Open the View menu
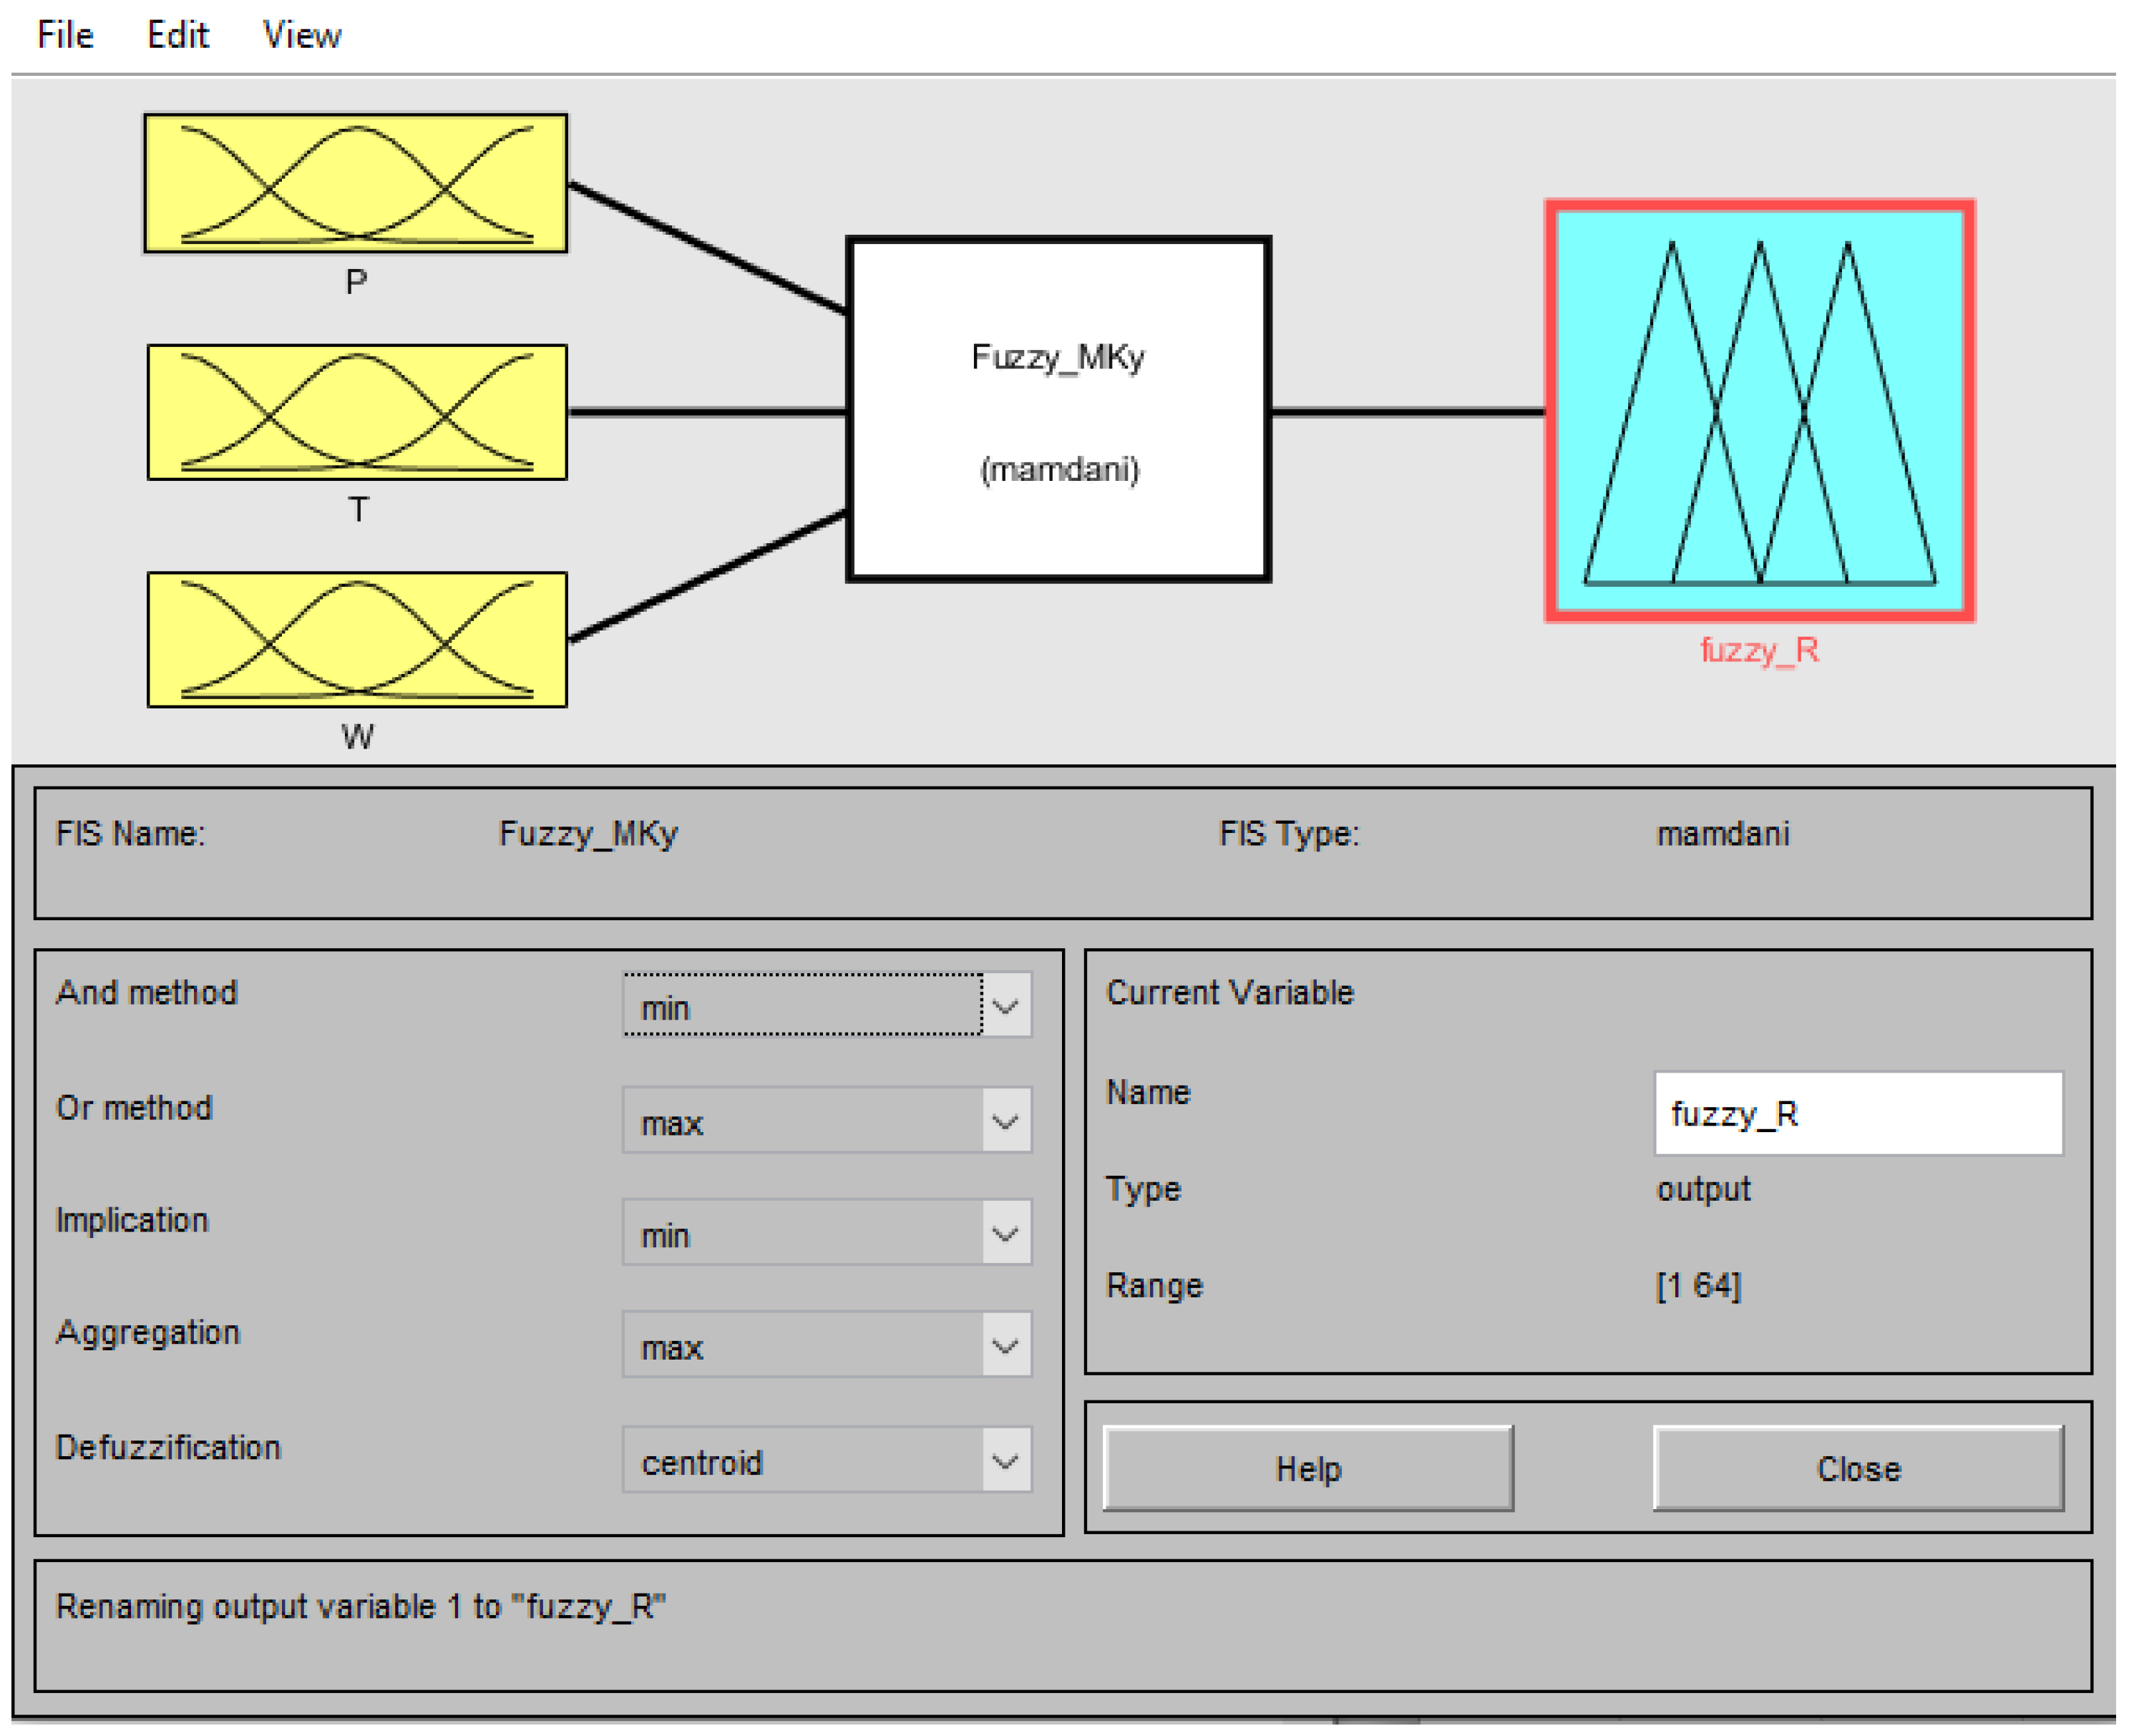This screenshot has width=2129, height=1736. 301,35
